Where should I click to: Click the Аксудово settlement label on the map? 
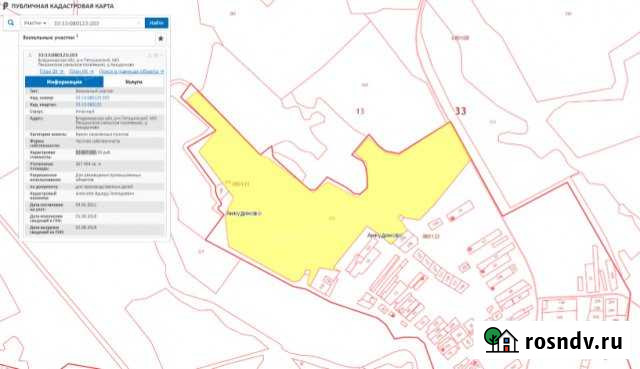(244, 213)
